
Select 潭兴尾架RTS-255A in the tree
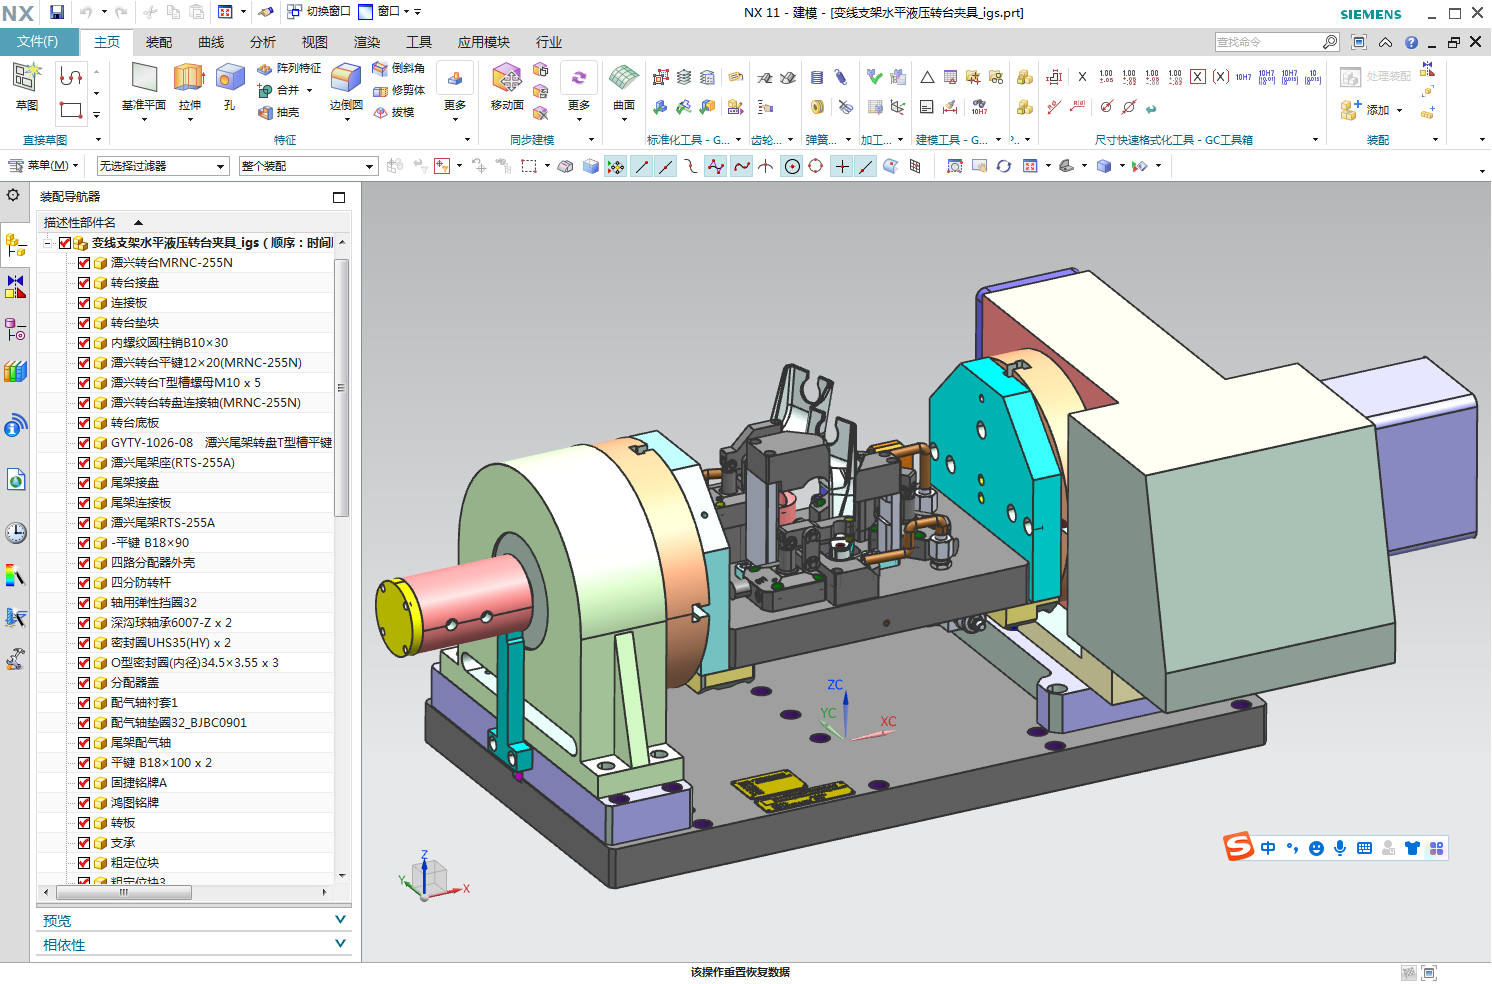tap(163, 523)
